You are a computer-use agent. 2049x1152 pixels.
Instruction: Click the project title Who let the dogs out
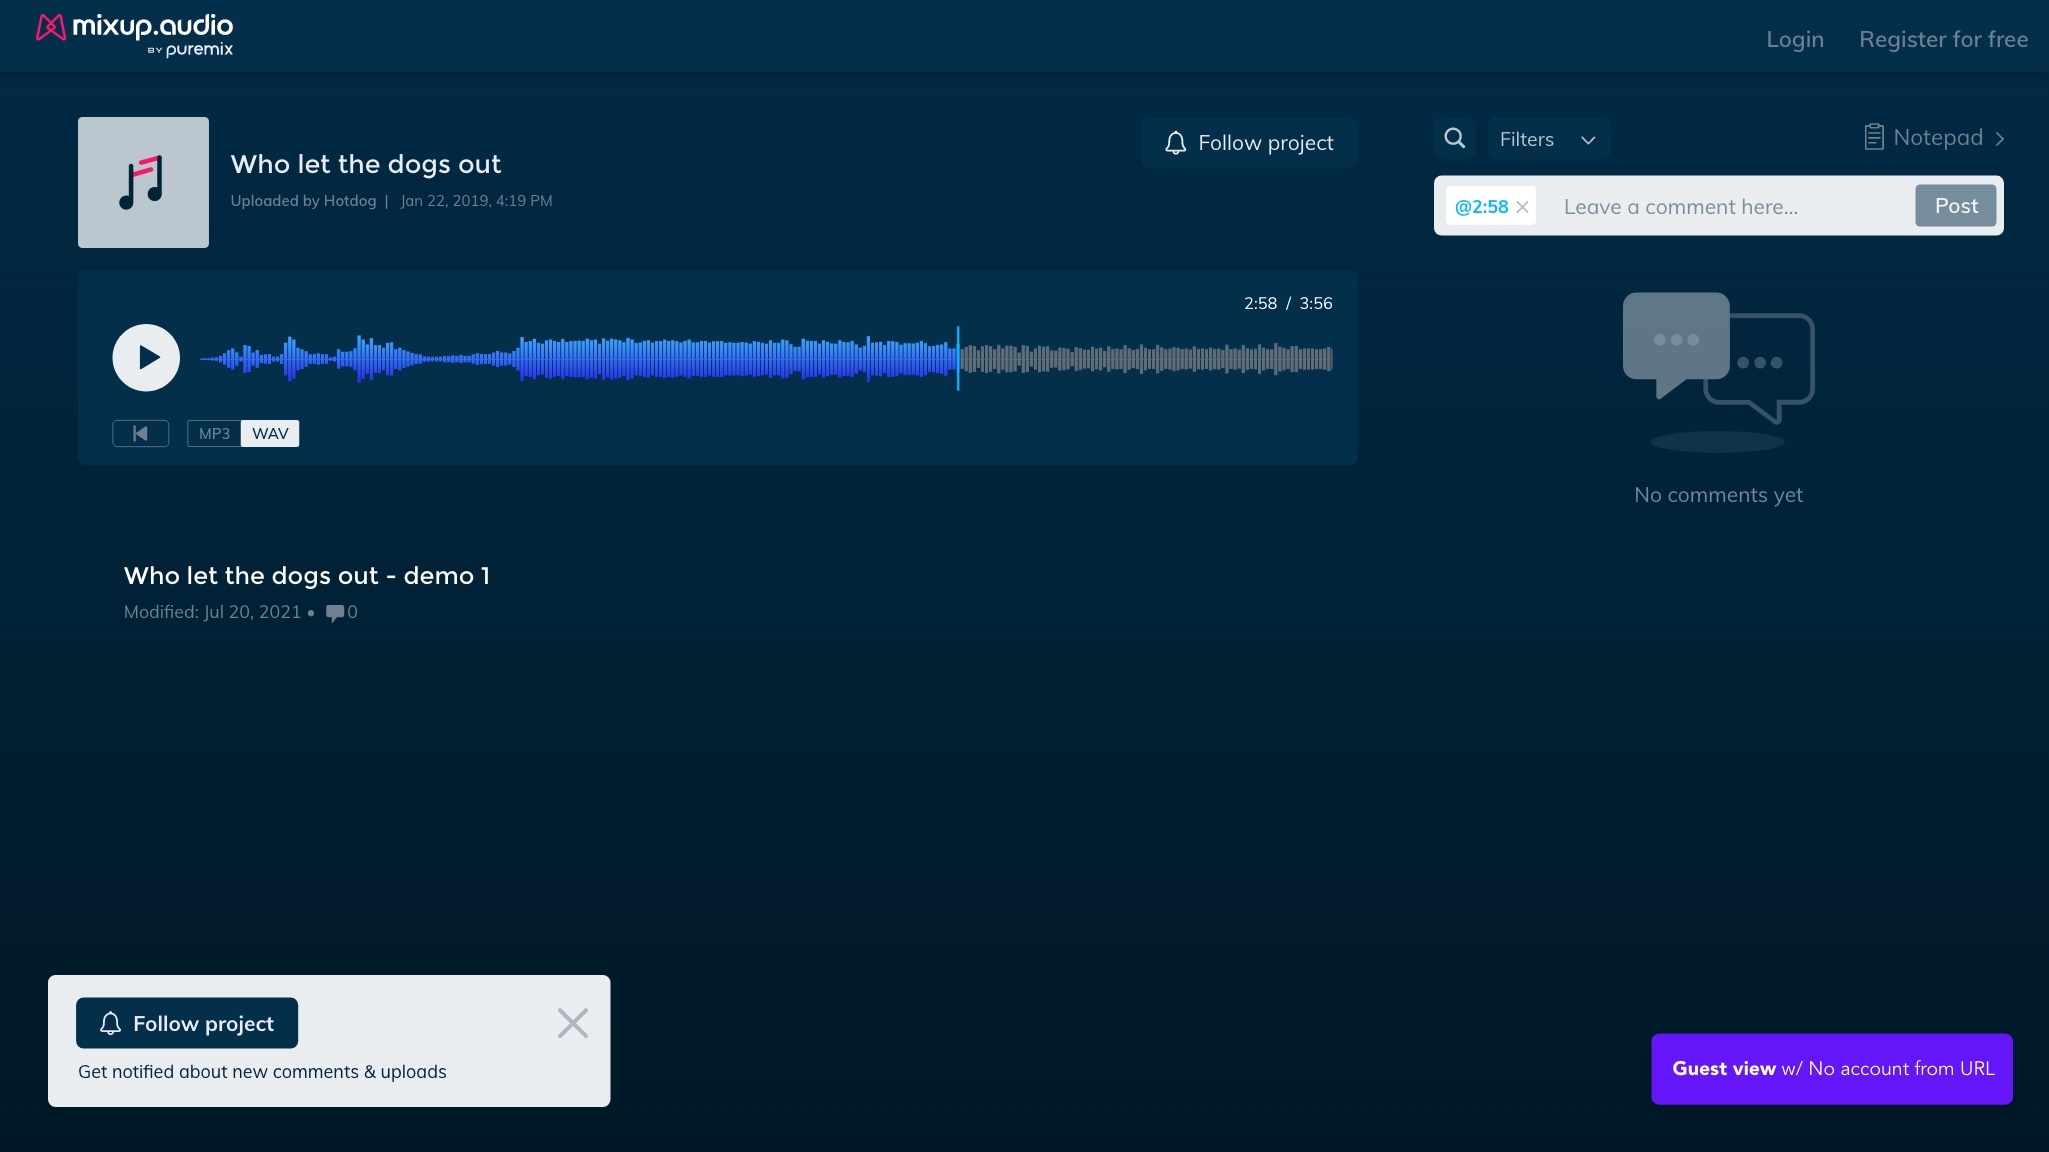pos(366,164)
